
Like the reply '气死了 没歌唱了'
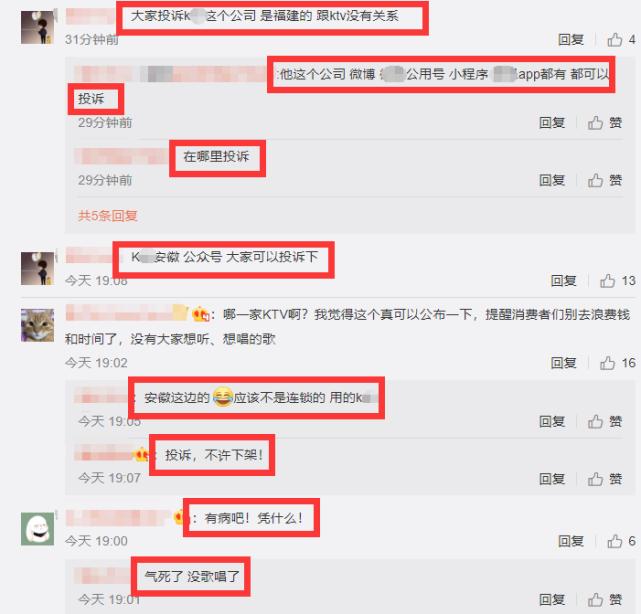click(x=604, y=600)
